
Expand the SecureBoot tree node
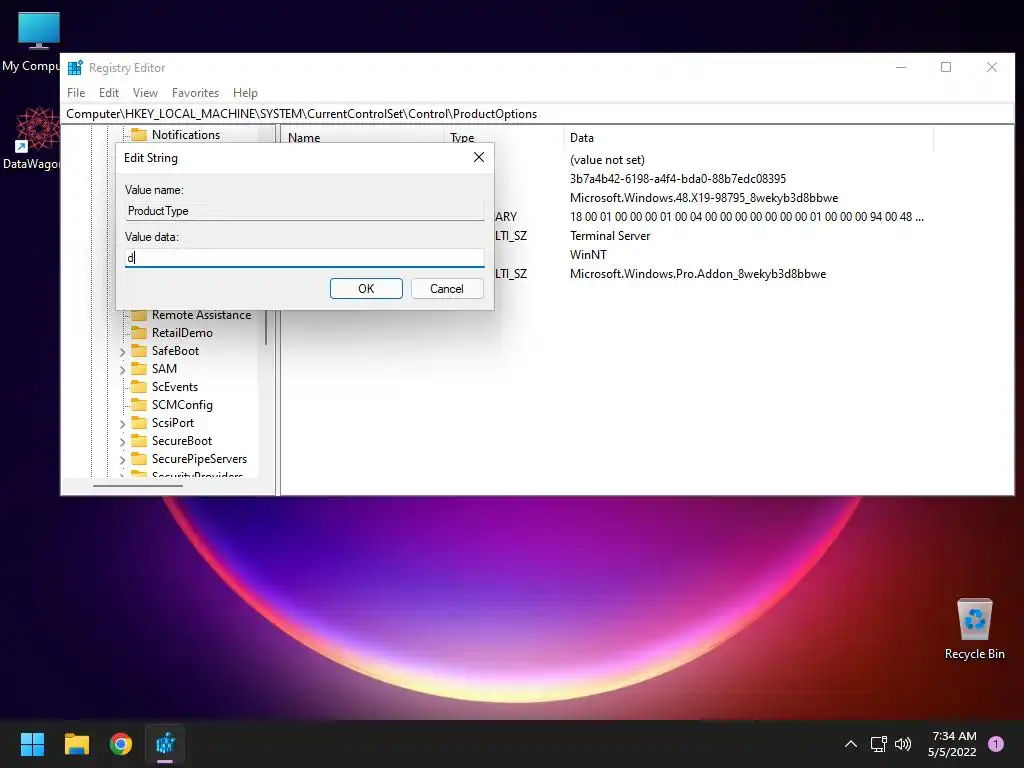(122, 442)
